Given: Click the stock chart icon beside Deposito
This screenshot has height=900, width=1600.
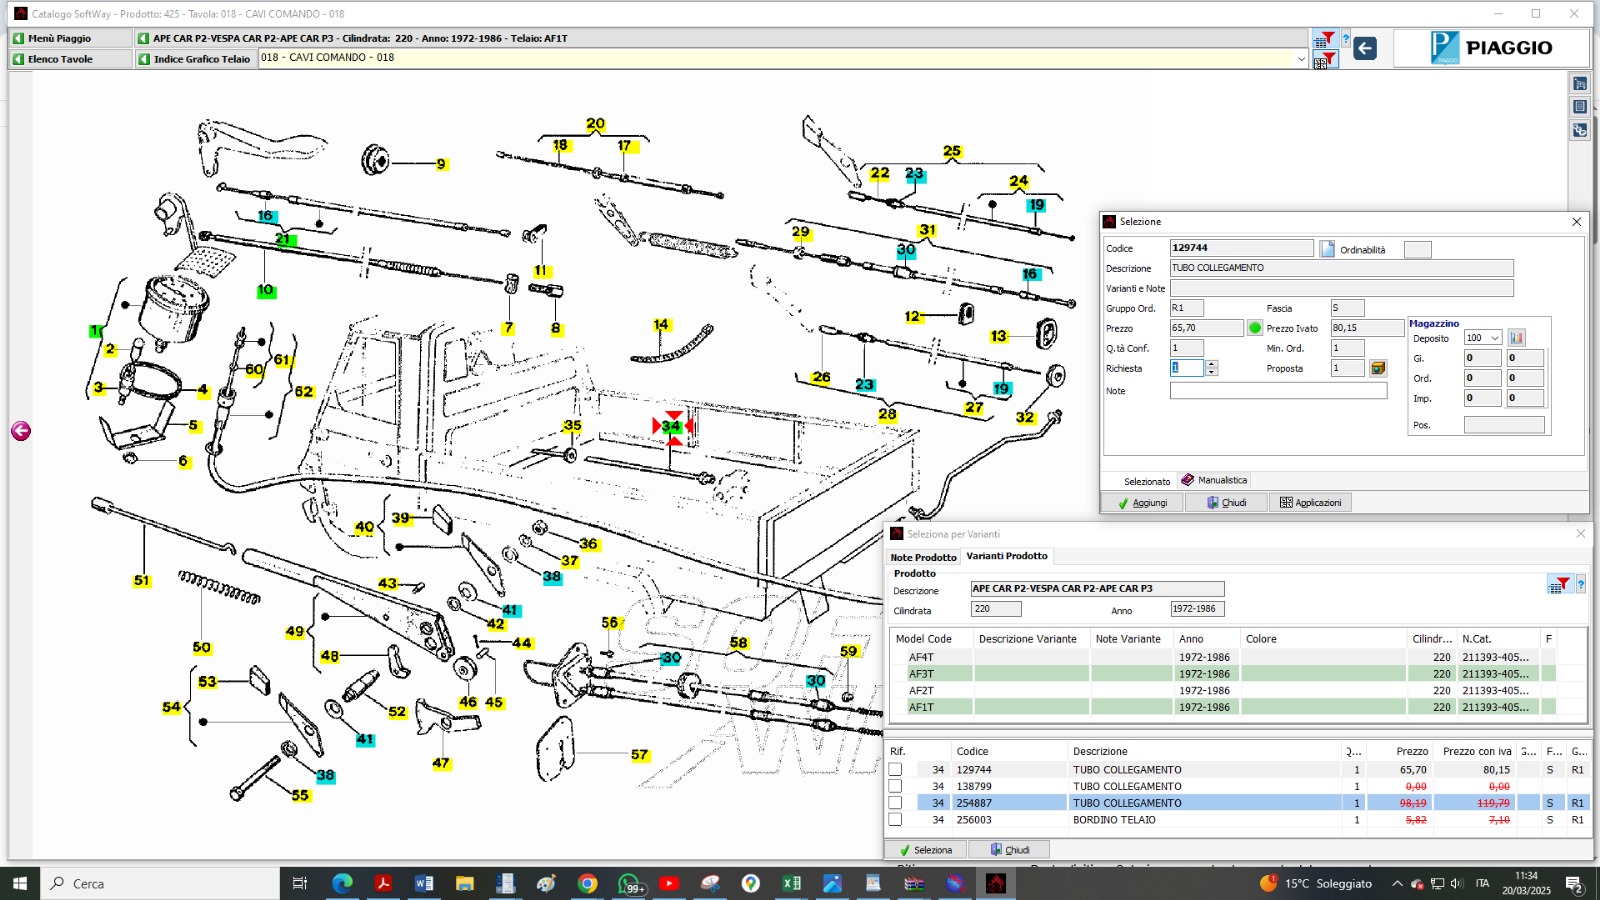Looking at the screenshot, I should click(x=1516, y=338).
